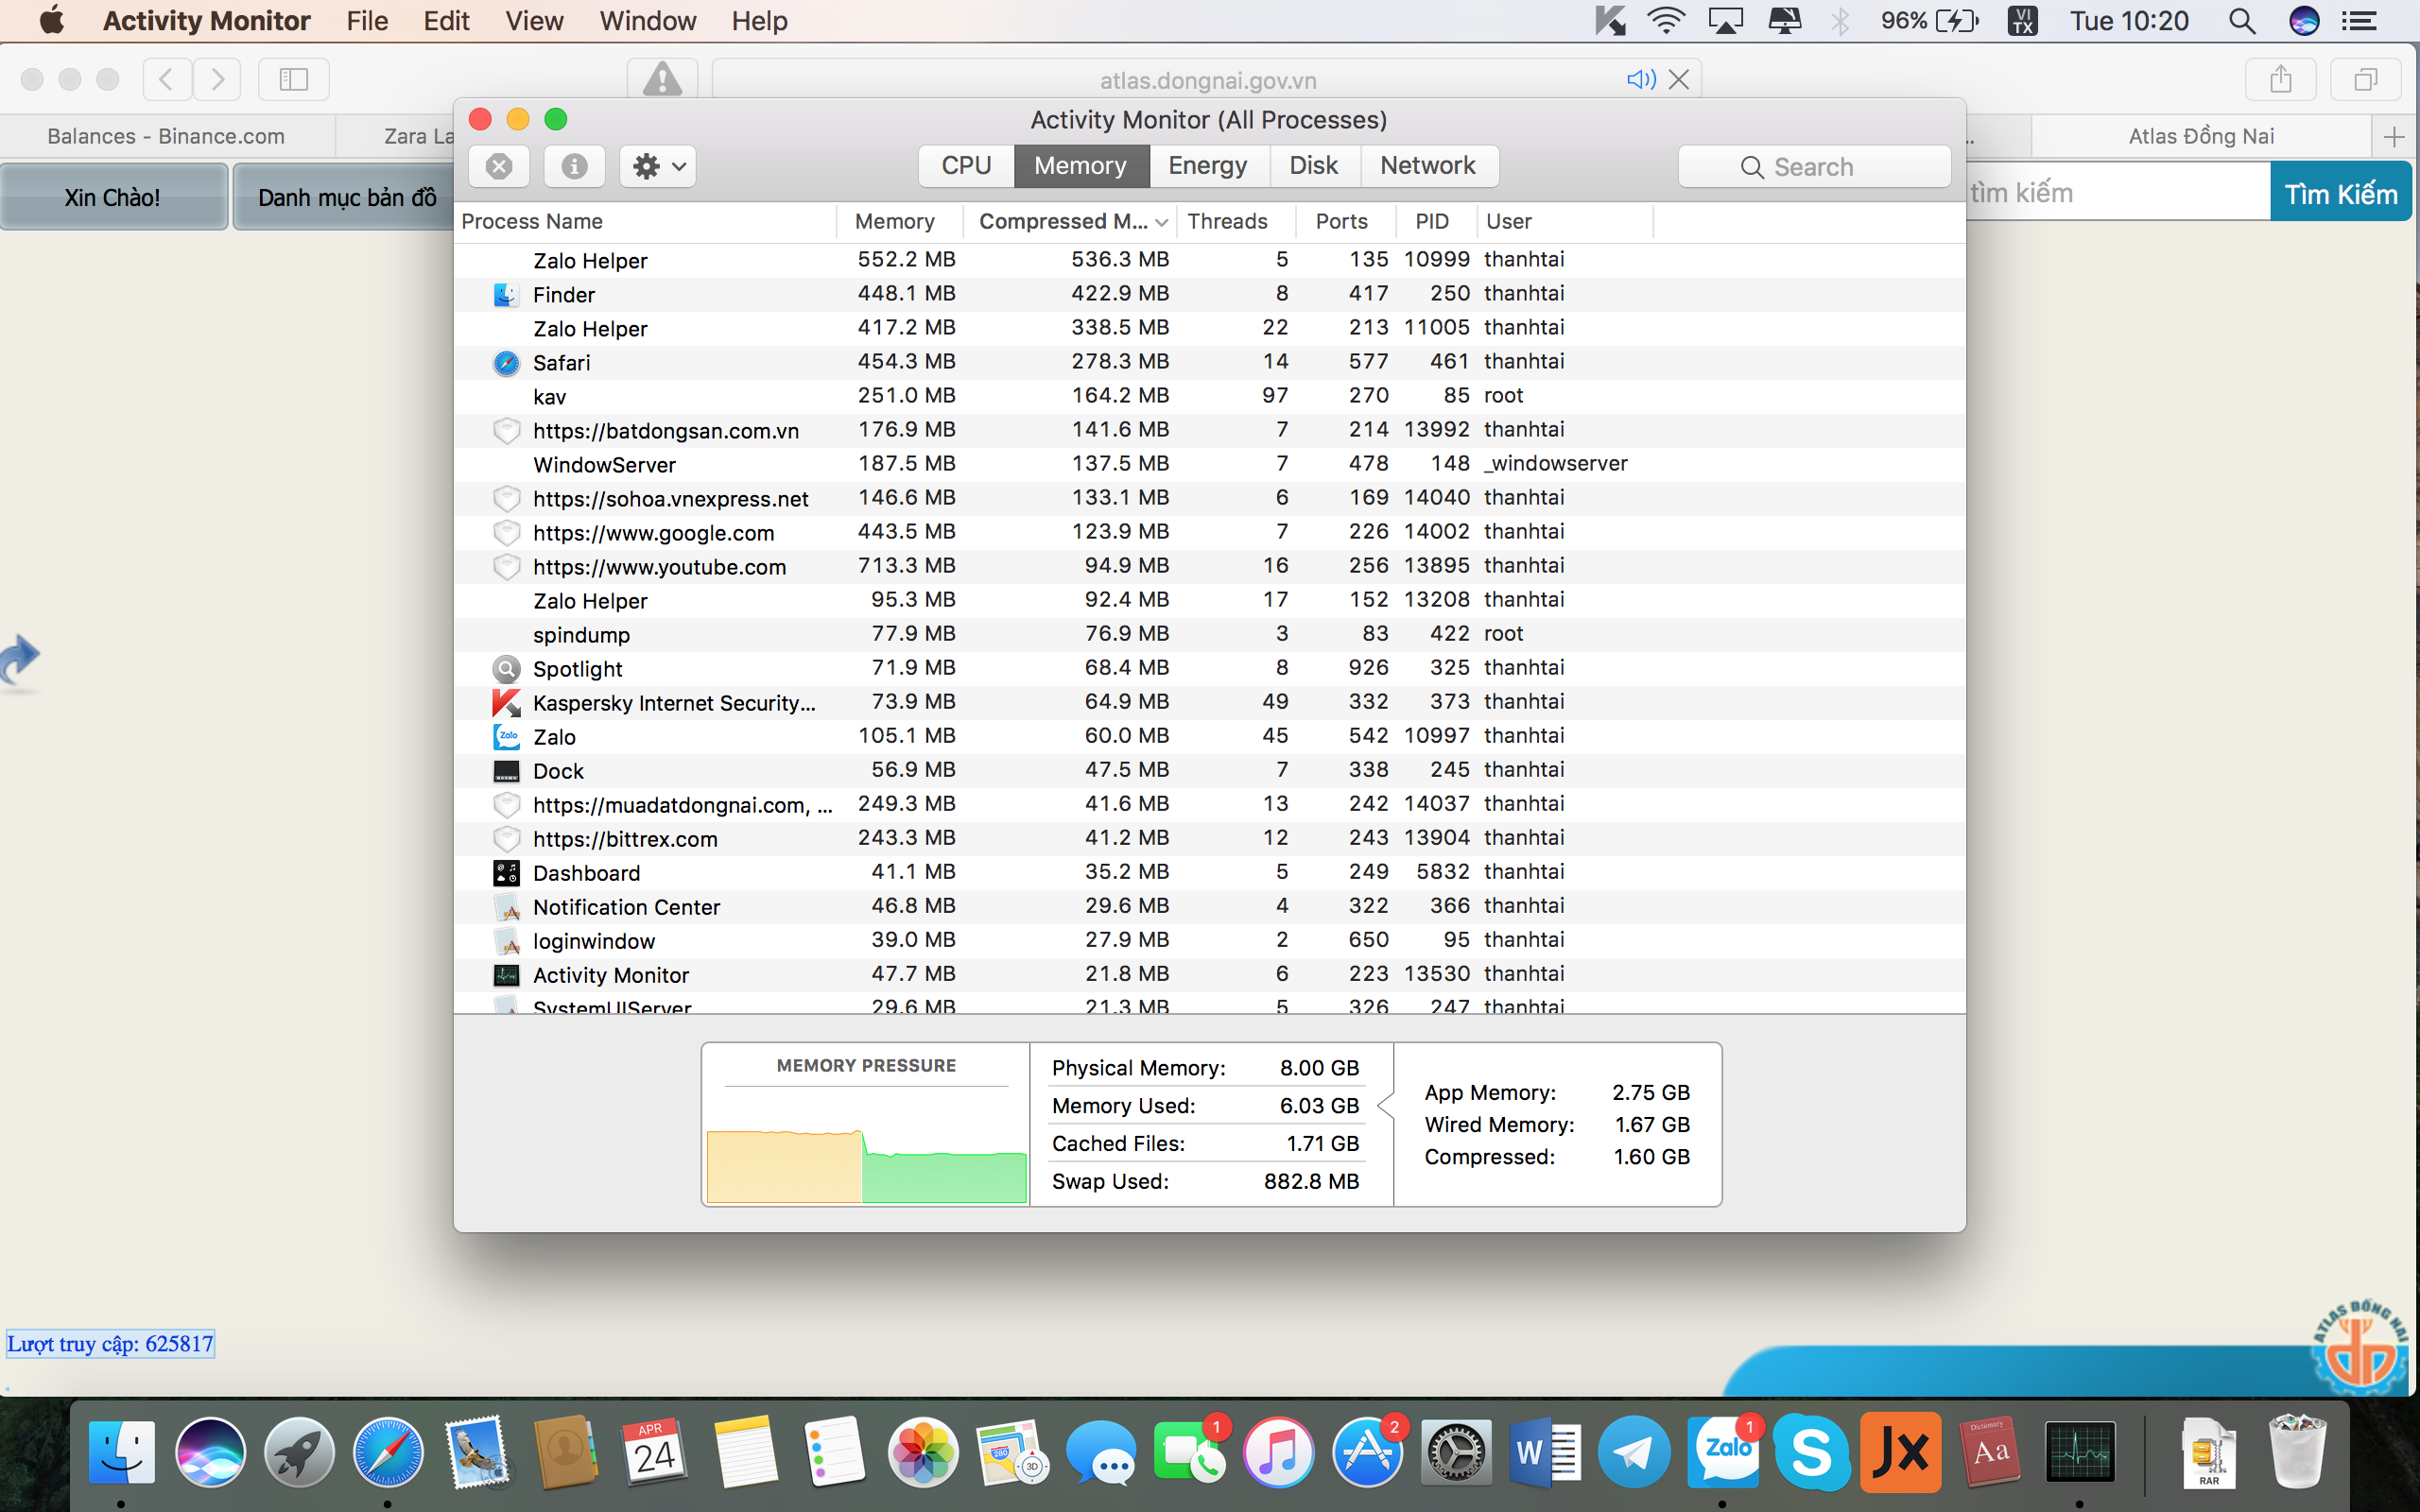Click the memory pressure graph

click(866, 1145)
